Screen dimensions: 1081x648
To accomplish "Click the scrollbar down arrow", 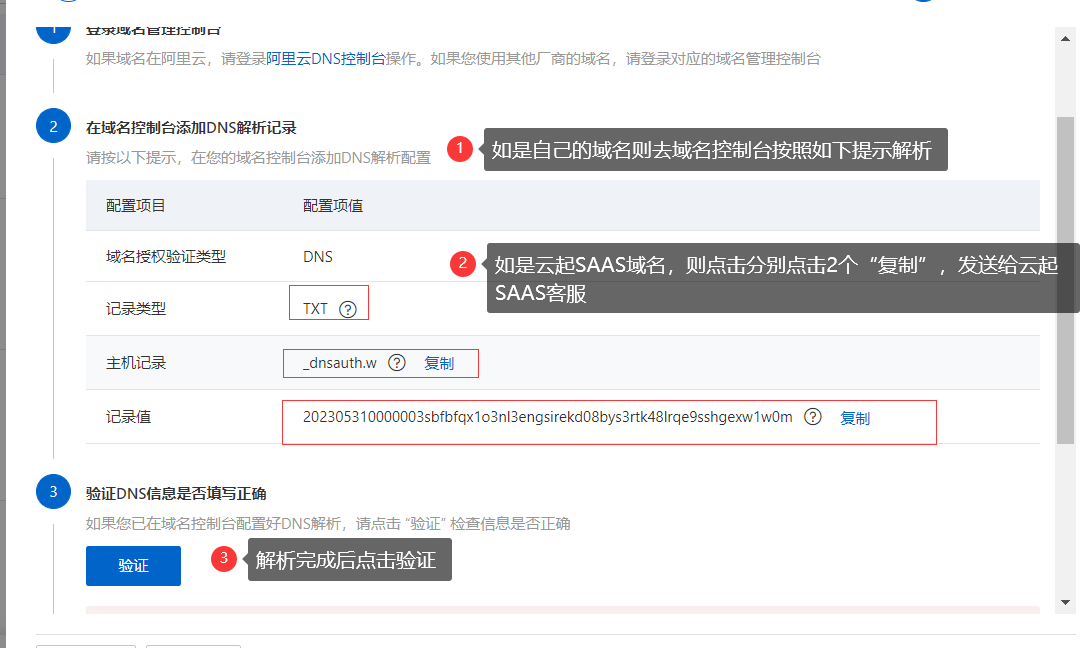I will [1066, 602].
